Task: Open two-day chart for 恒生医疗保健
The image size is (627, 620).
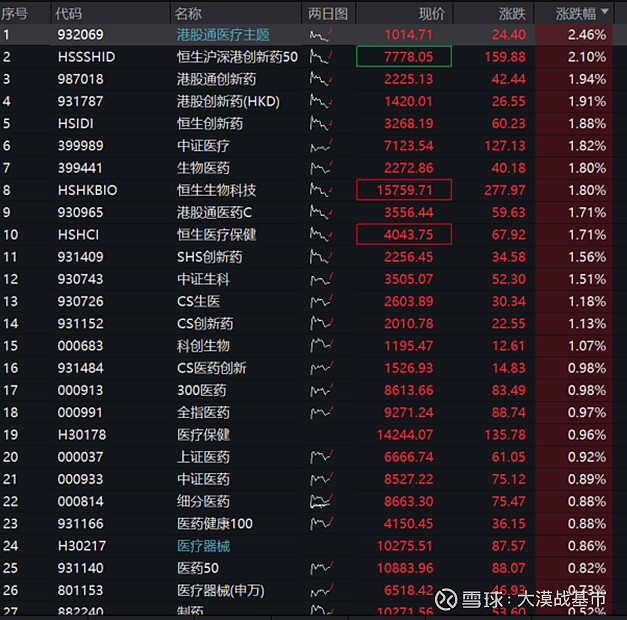Action: 321,235
